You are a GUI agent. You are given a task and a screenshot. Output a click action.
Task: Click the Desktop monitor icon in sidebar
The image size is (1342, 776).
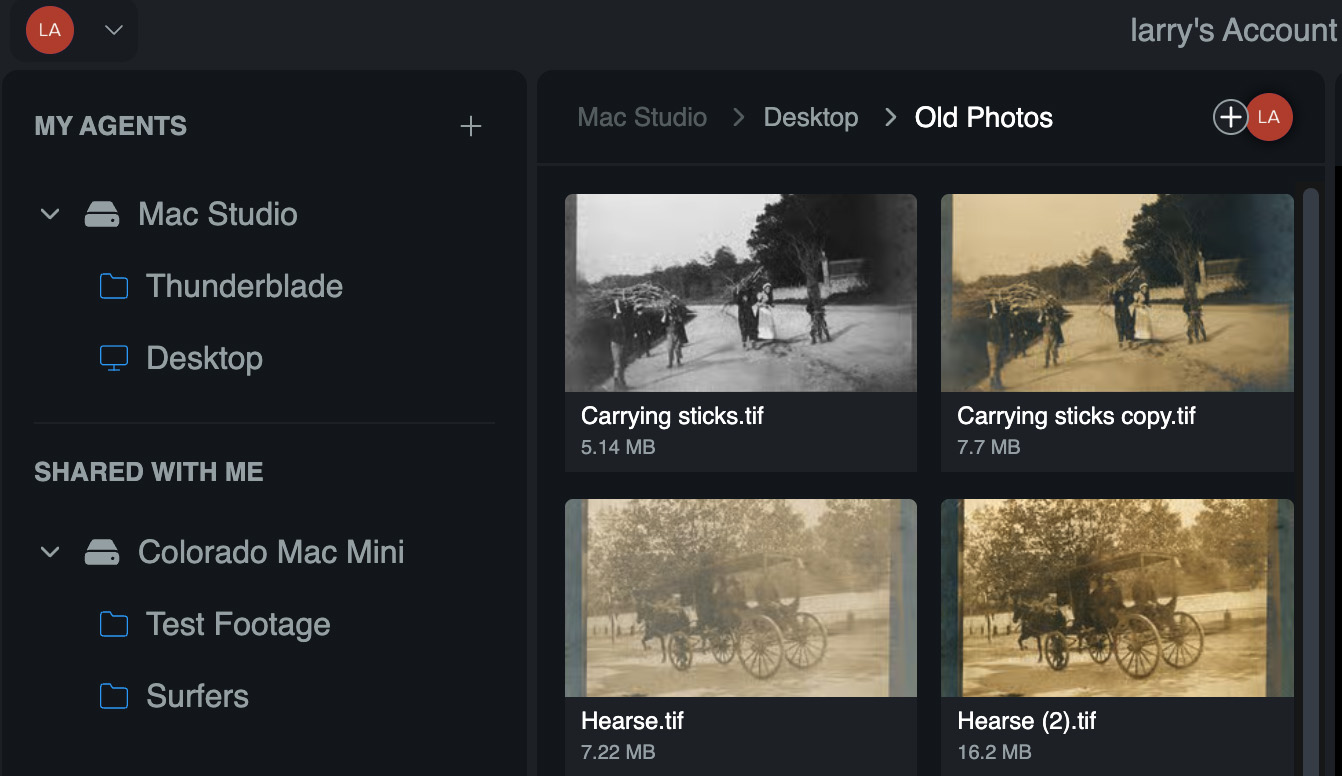click(114, 358)
